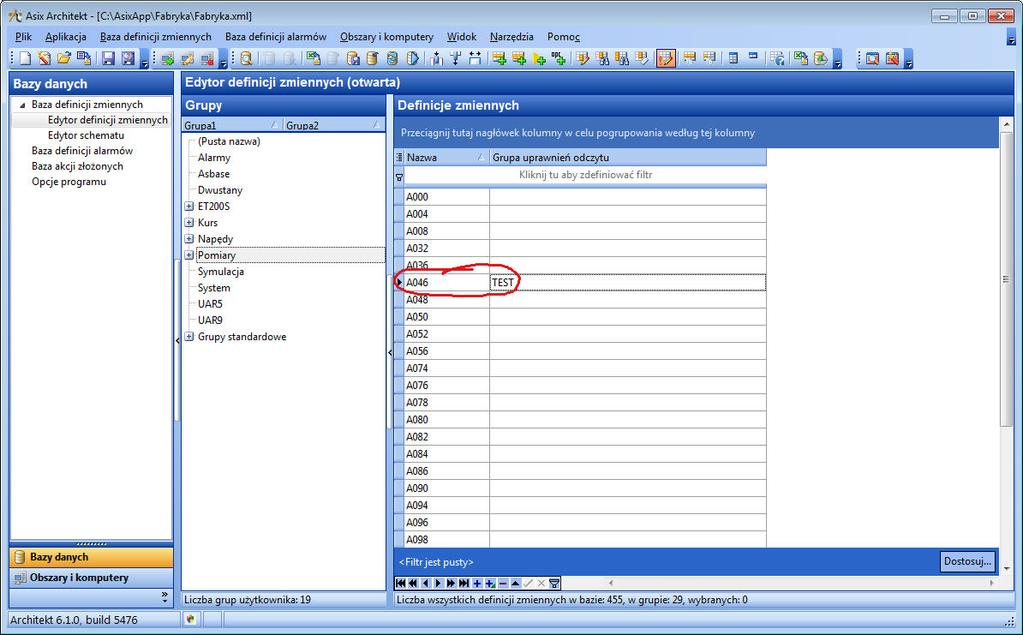Expand the Pomiary group
The image size is (1023, 635).
[189, 255]
